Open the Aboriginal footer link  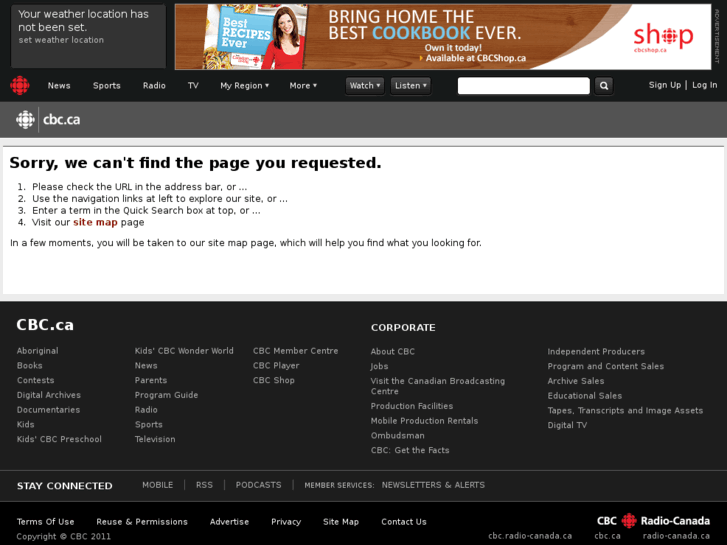coord(38,351)
